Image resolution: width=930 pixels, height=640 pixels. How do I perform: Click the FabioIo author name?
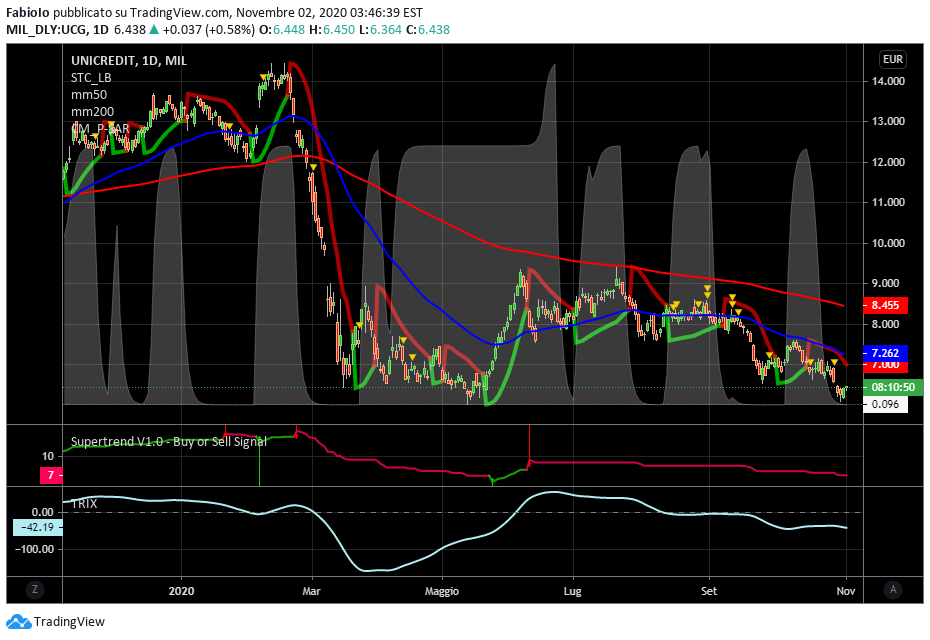click(28, 12)
